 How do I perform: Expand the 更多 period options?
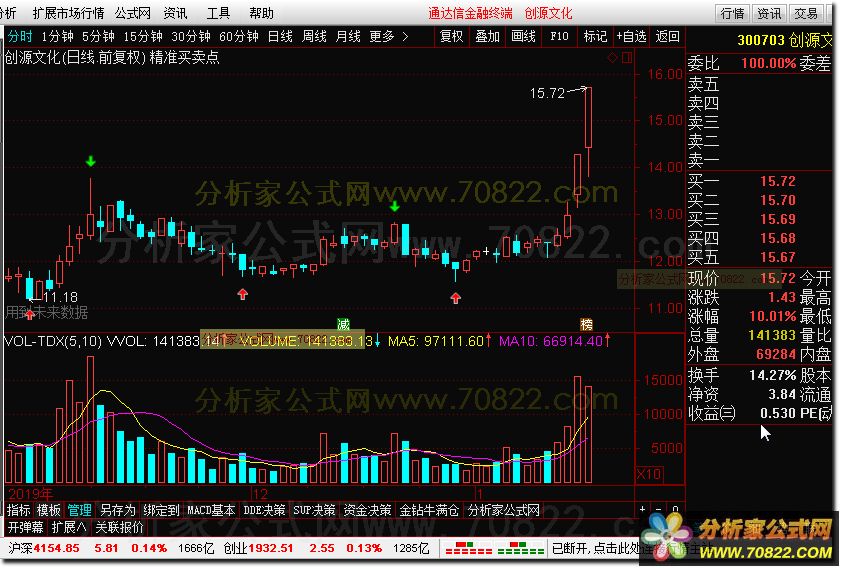pos(388,36)
